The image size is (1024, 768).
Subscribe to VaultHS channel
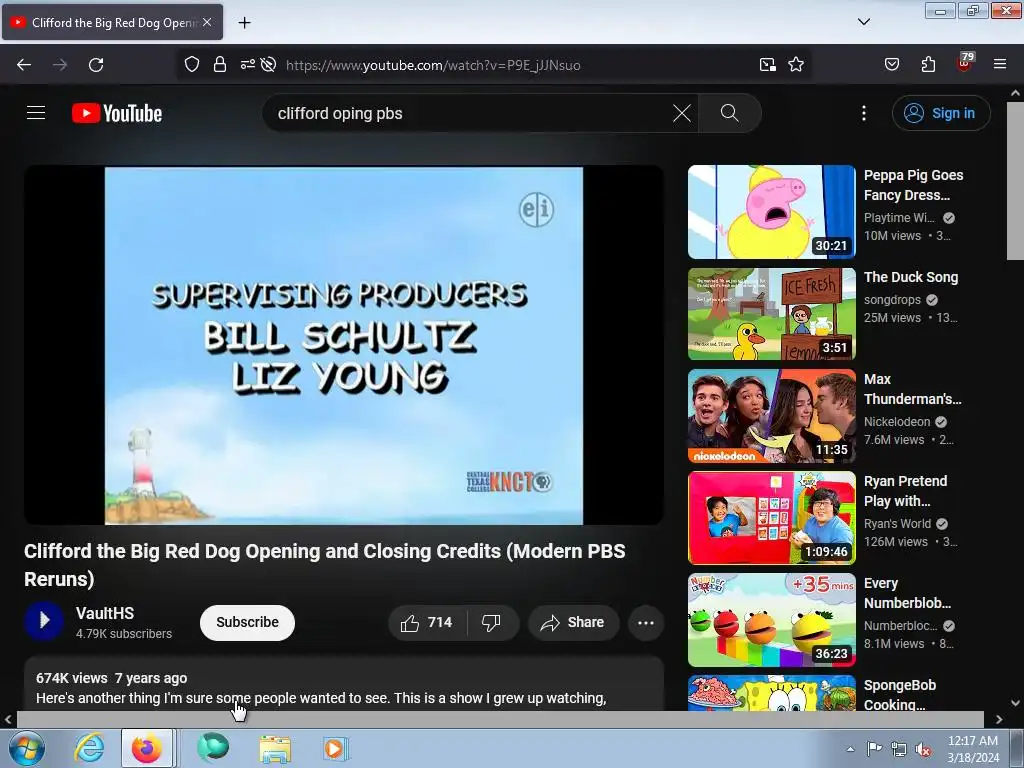pos(248,622)
